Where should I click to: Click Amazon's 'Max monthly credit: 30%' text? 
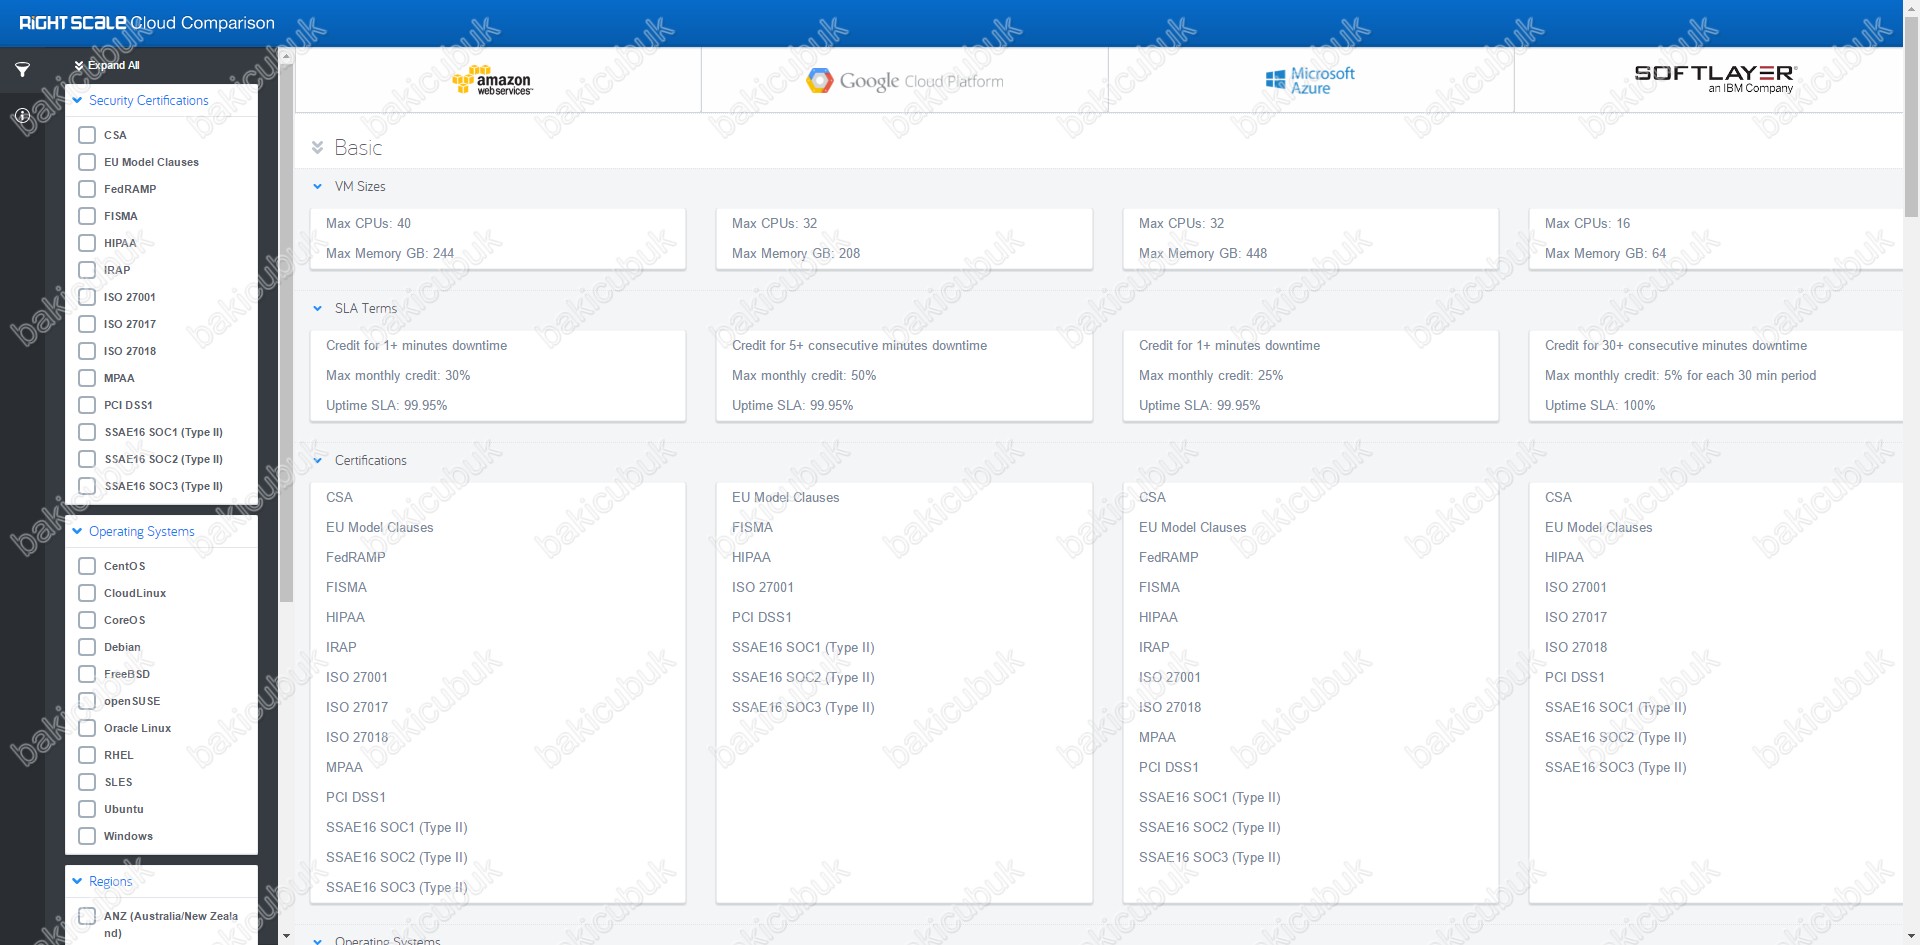click(x=398, y=375)
